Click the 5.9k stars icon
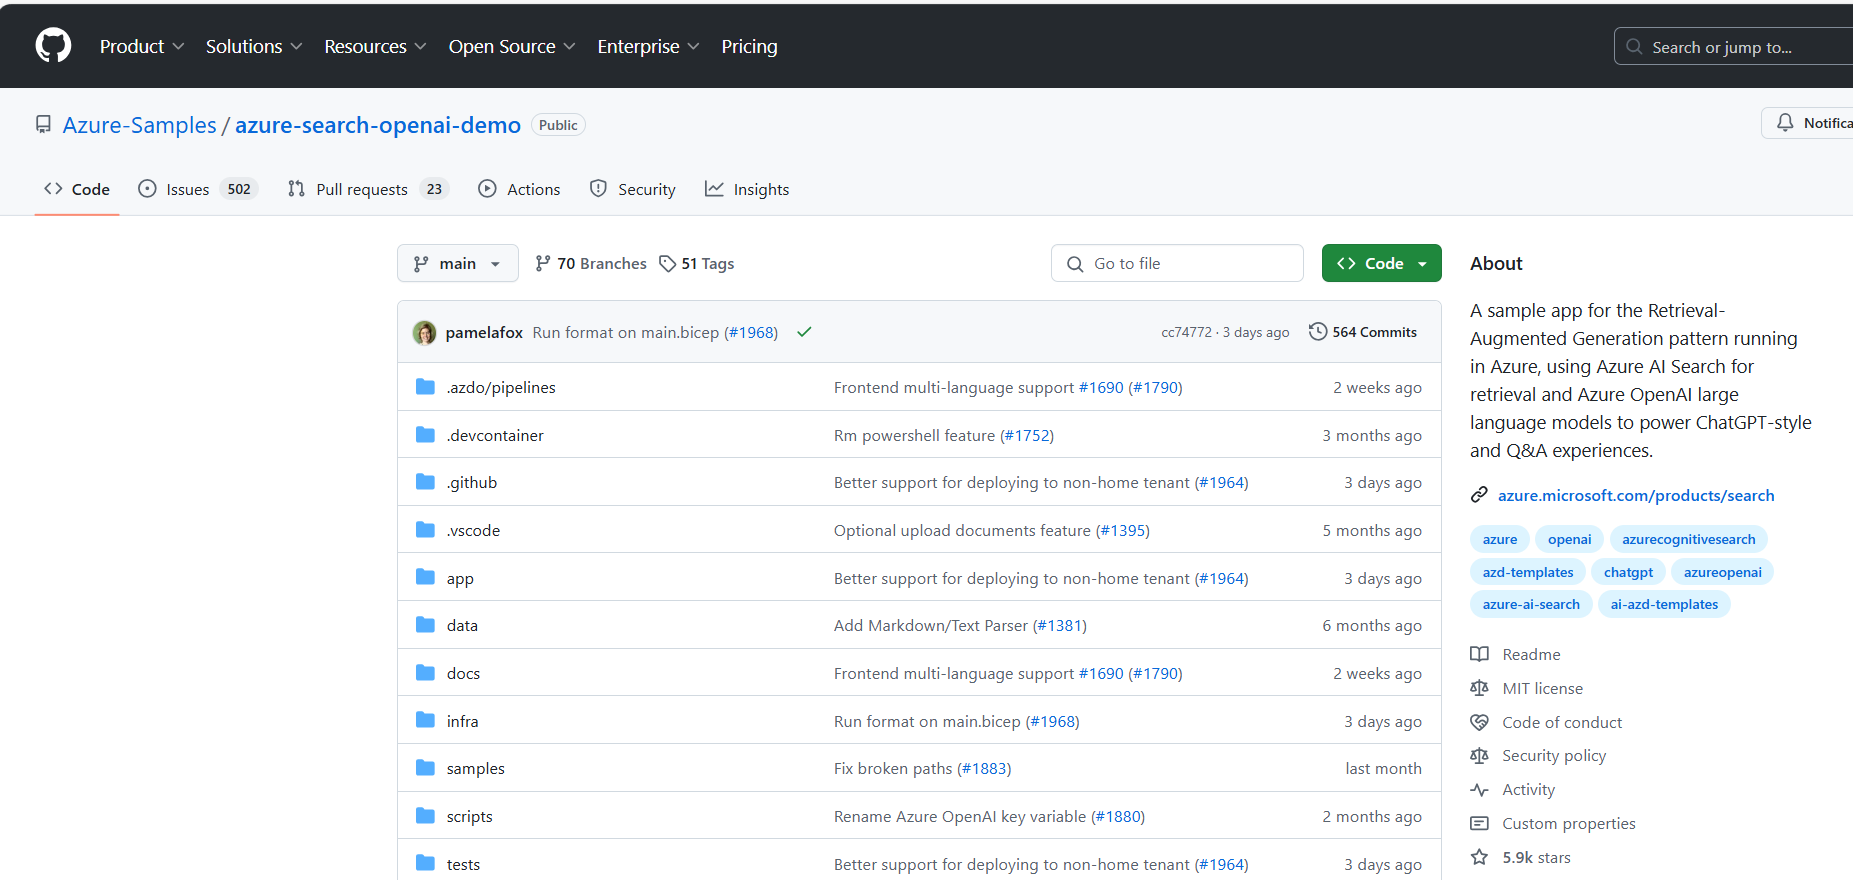 [x=1479, y=857]
